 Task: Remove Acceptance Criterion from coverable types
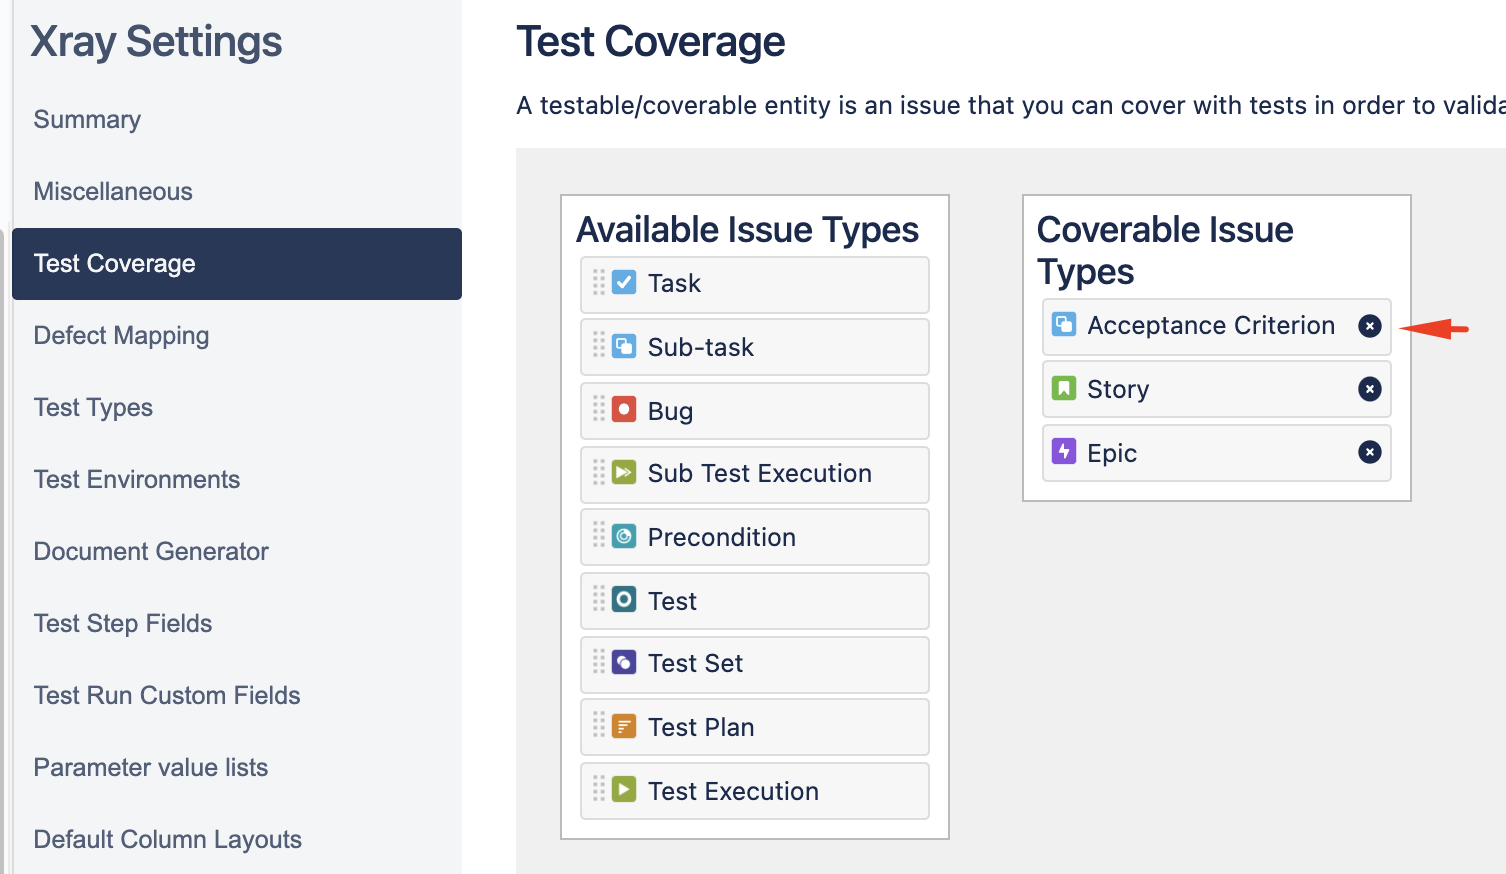click(1370, 326)
